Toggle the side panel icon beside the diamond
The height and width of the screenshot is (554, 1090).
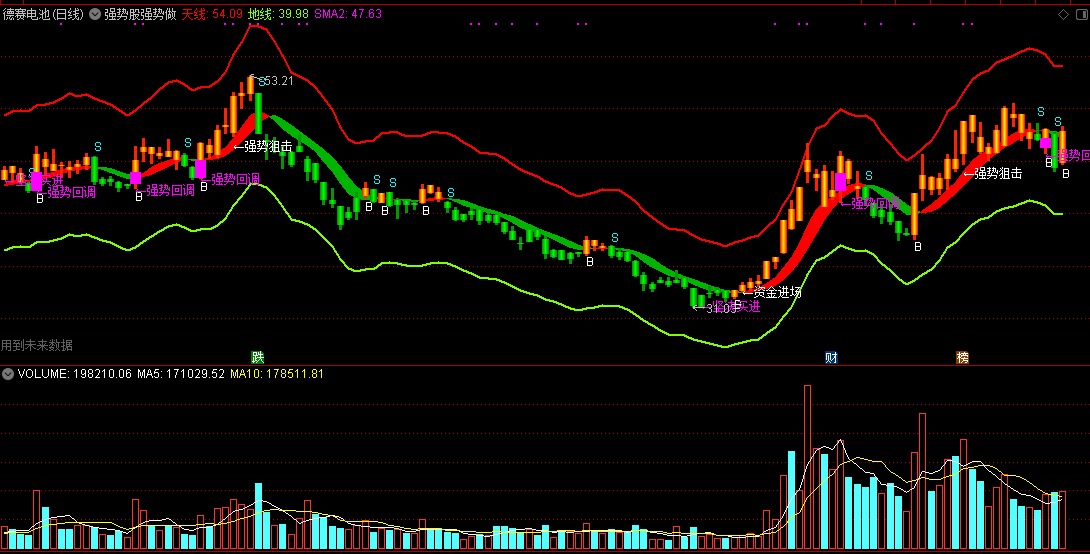[x=1083, y=14]
